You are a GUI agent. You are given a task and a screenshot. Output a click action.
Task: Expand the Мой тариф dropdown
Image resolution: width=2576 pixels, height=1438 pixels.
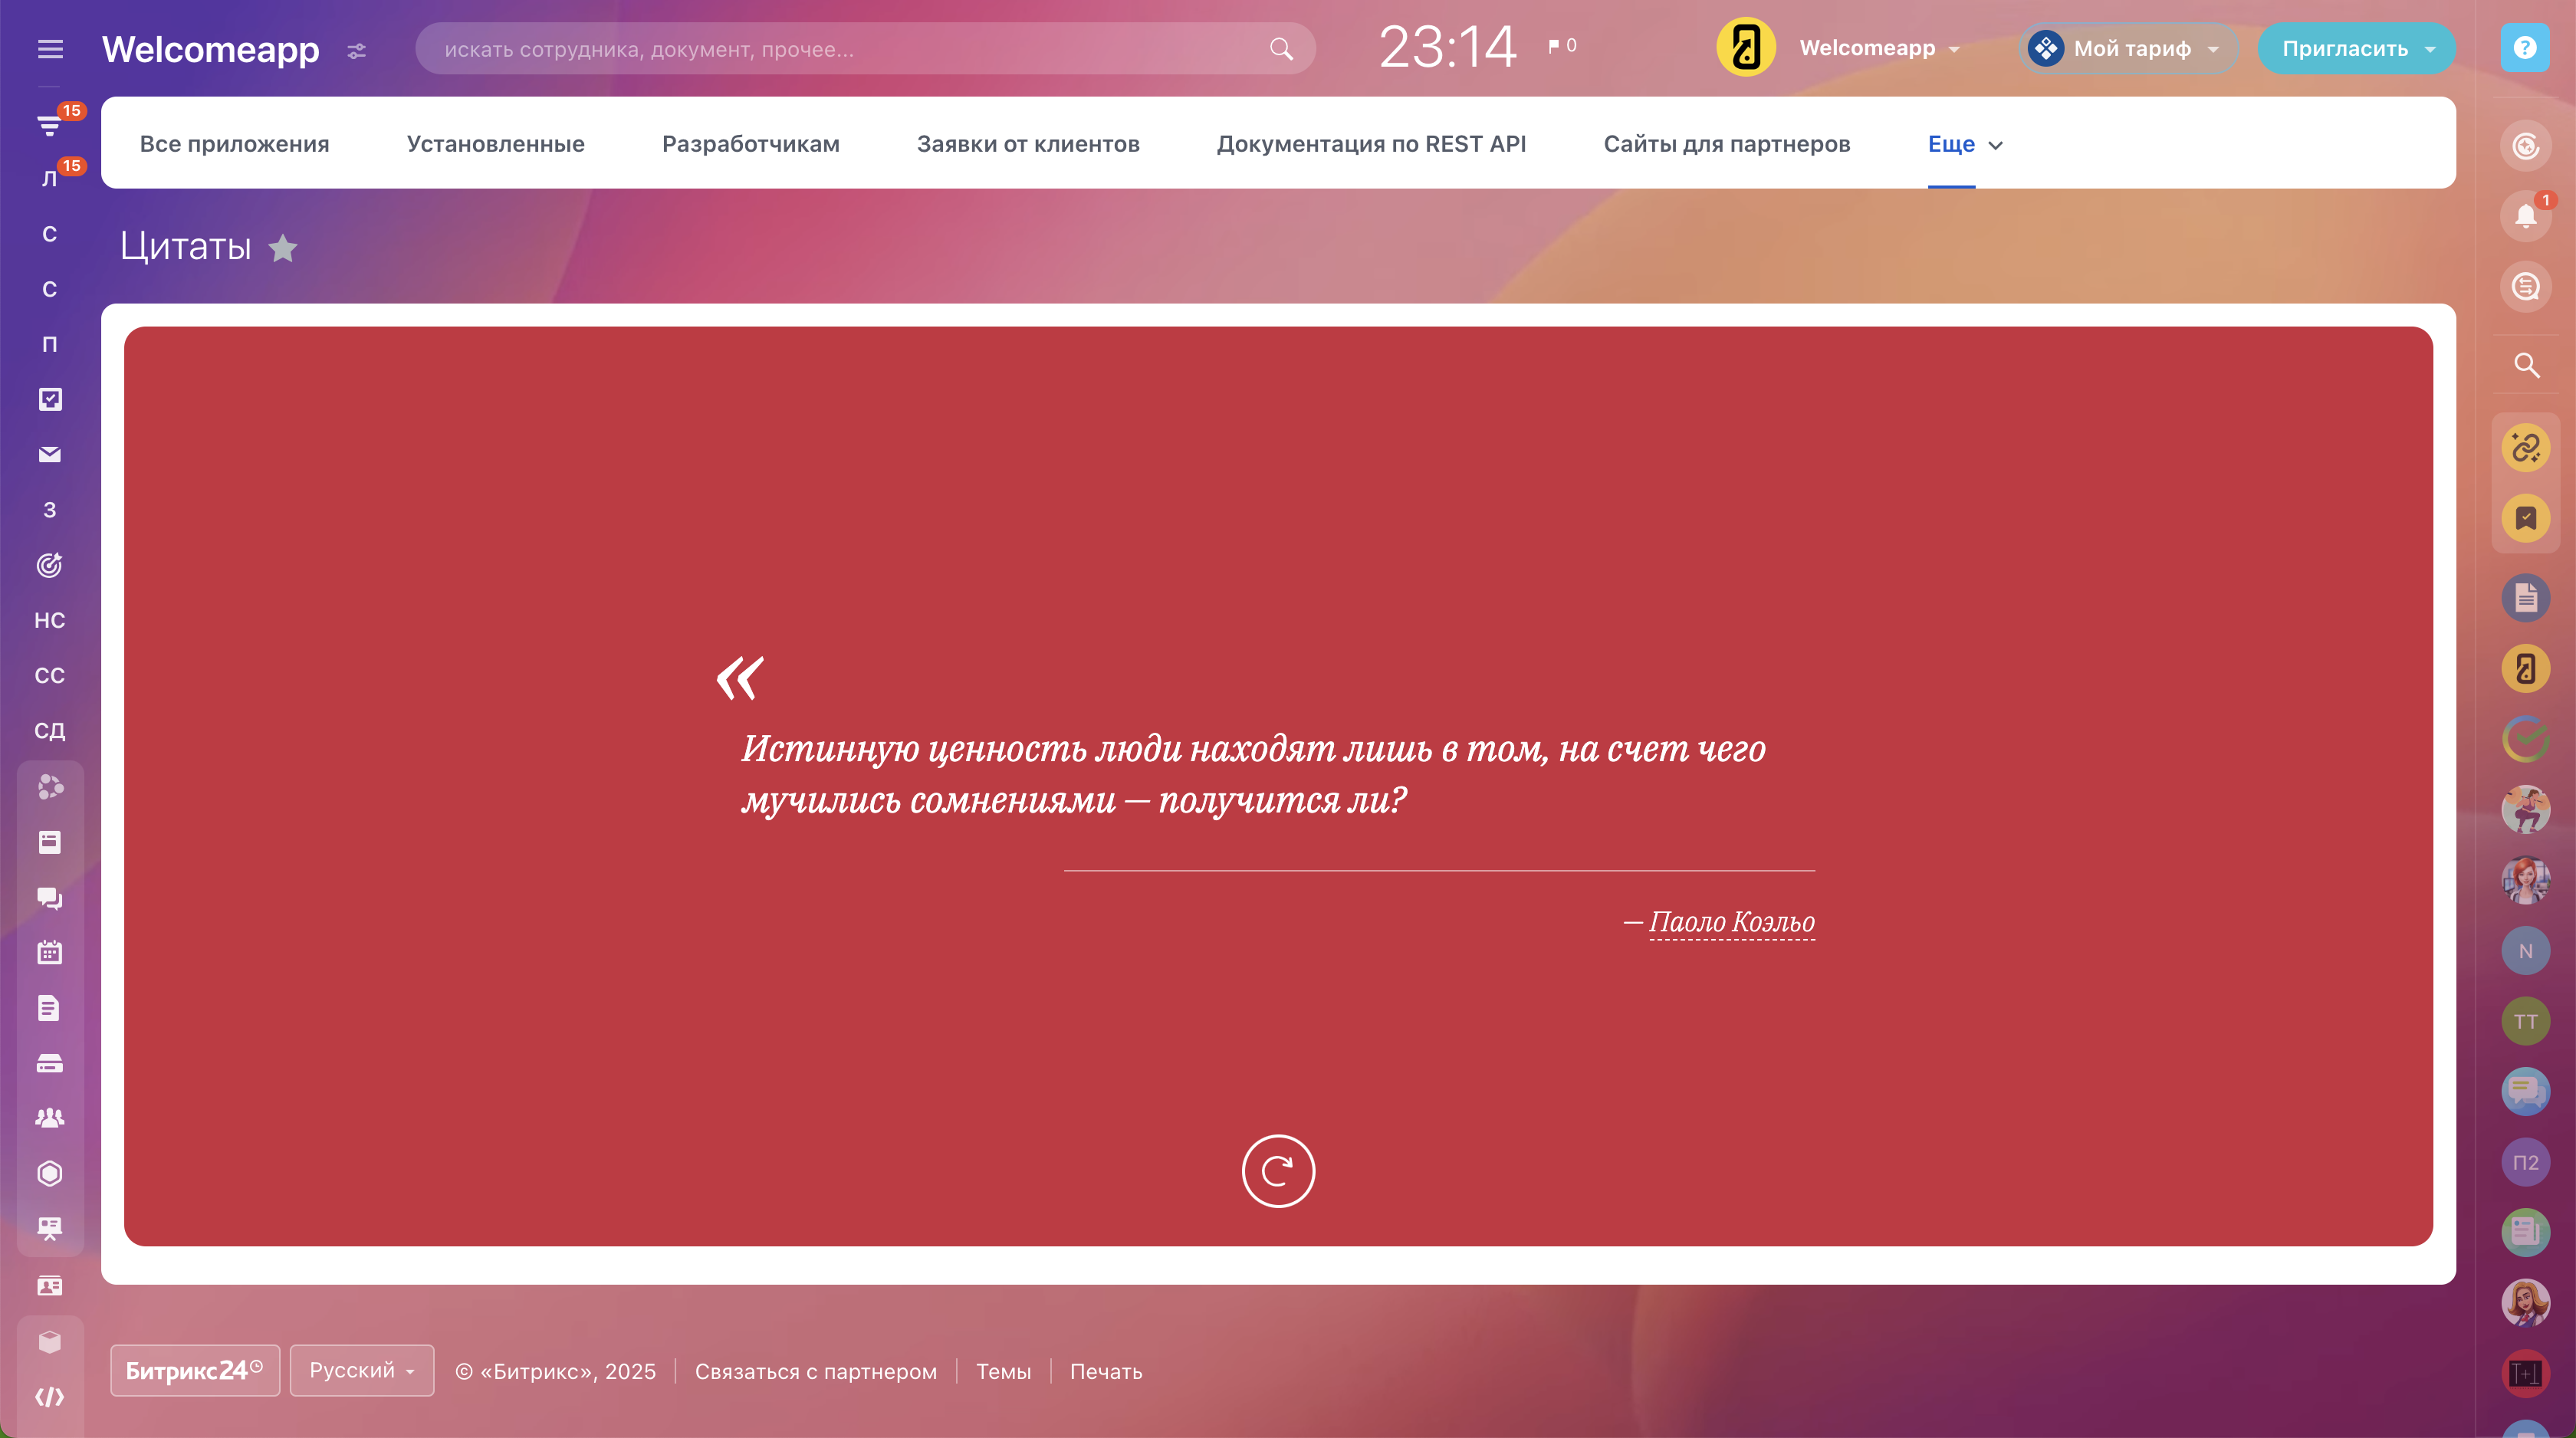2130,49
